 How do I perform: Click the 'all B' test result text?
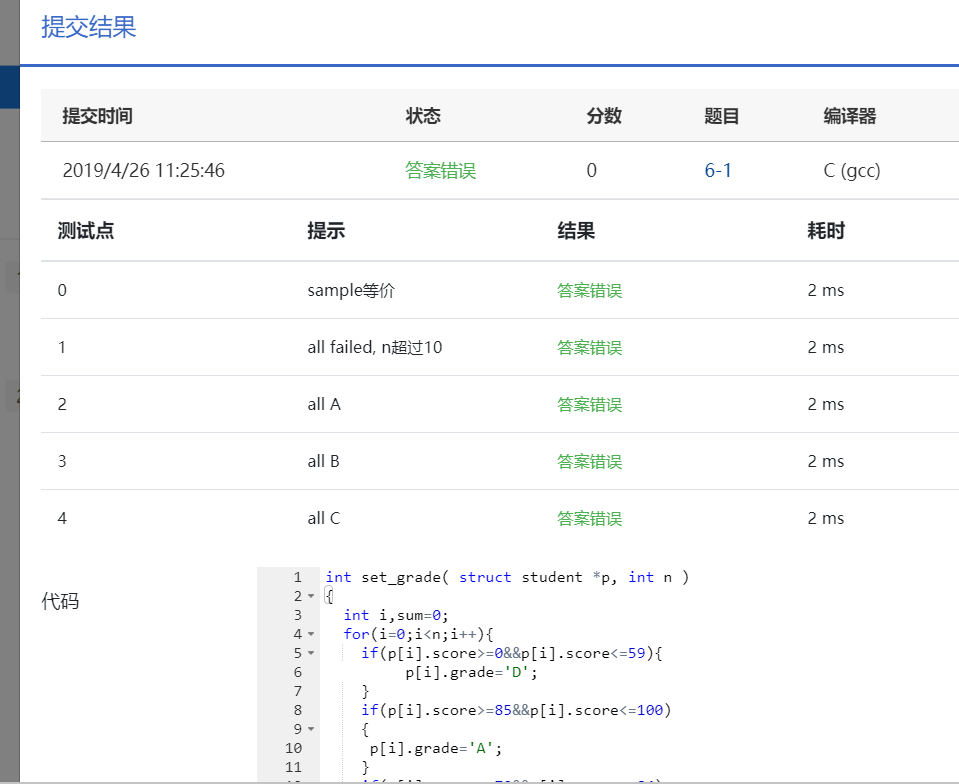click(589, 462)
